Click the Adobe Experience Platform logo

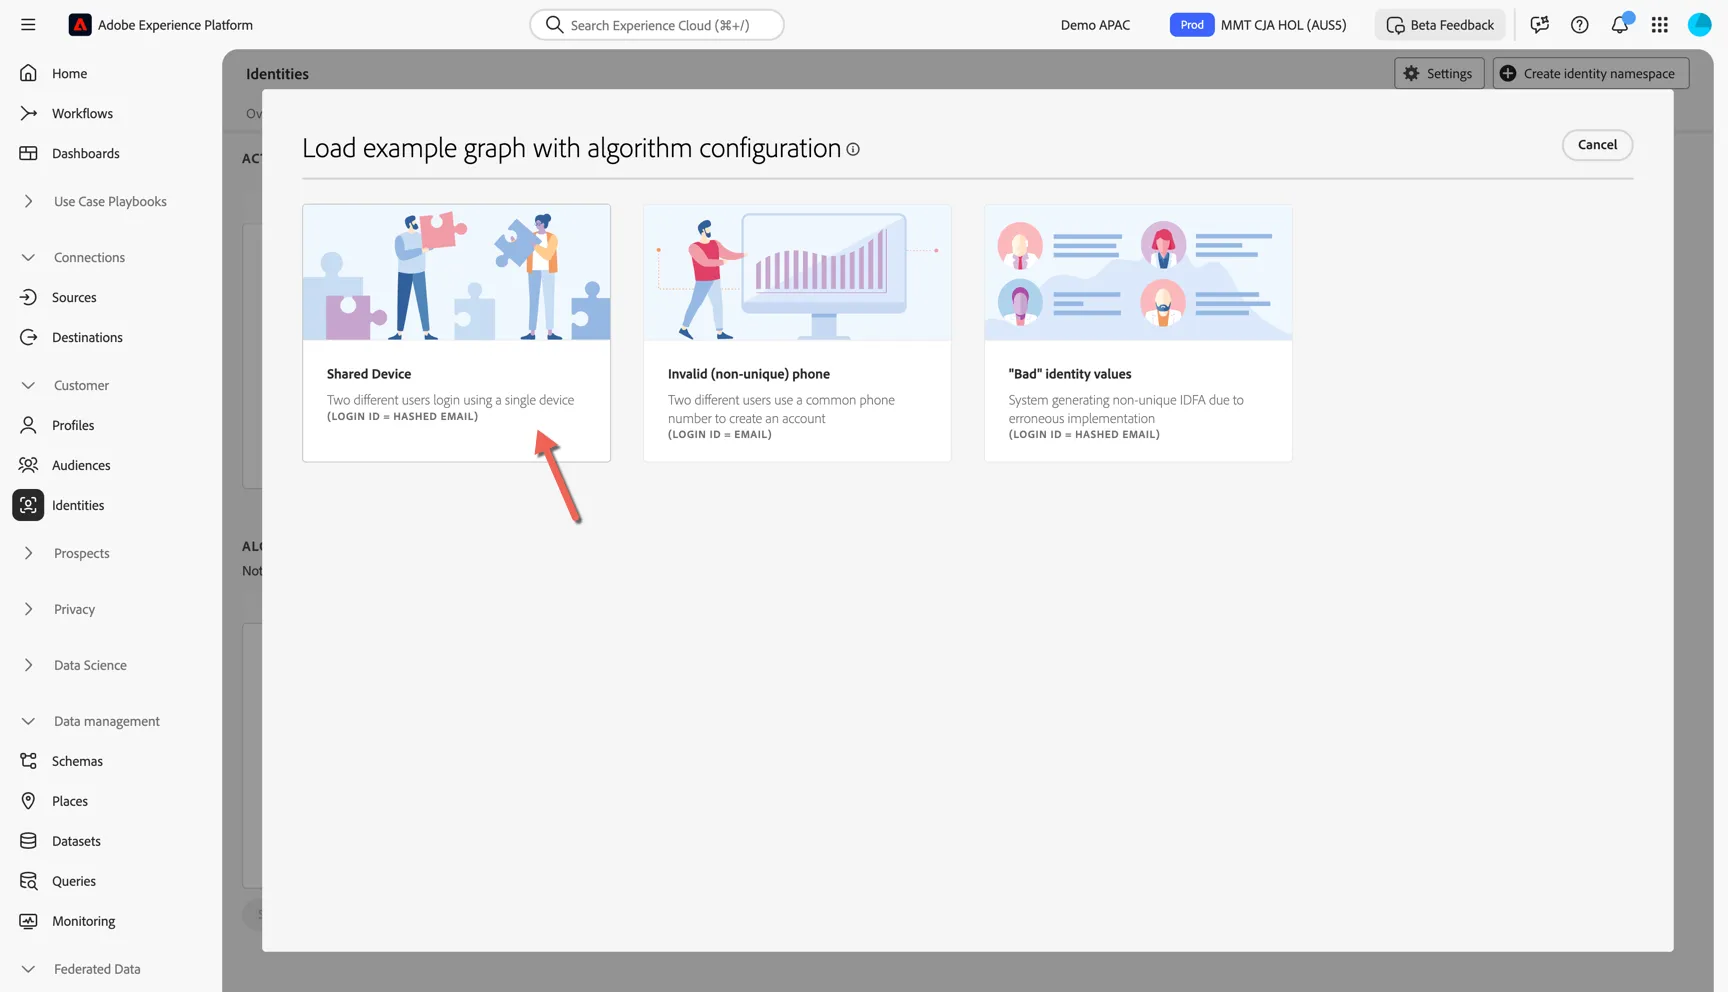[x=80, y=25]
